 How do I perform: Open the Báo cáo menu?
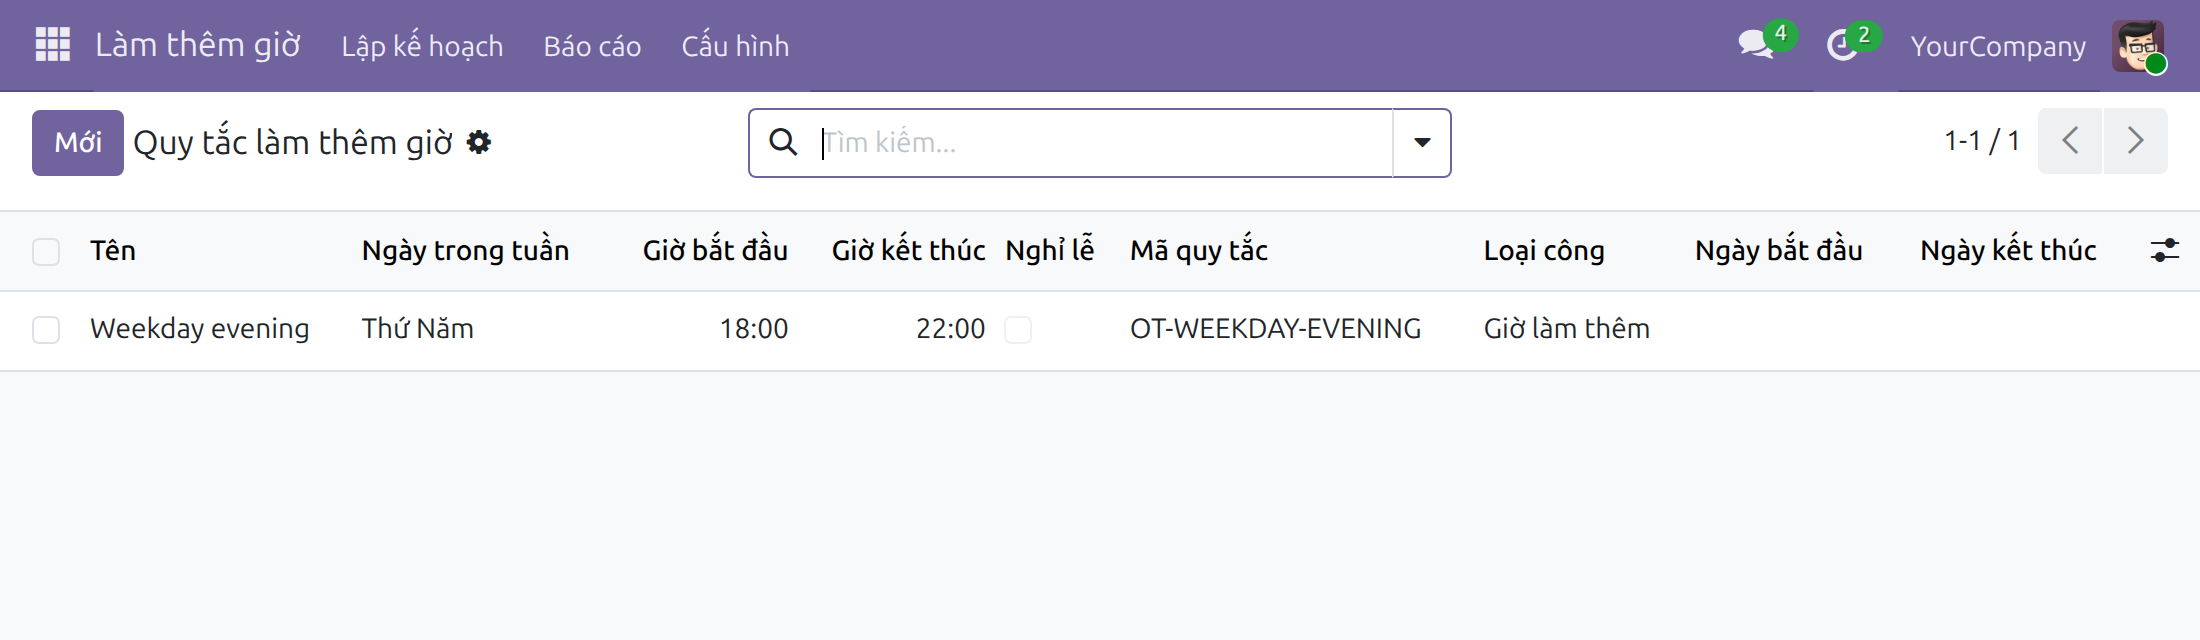592,46
